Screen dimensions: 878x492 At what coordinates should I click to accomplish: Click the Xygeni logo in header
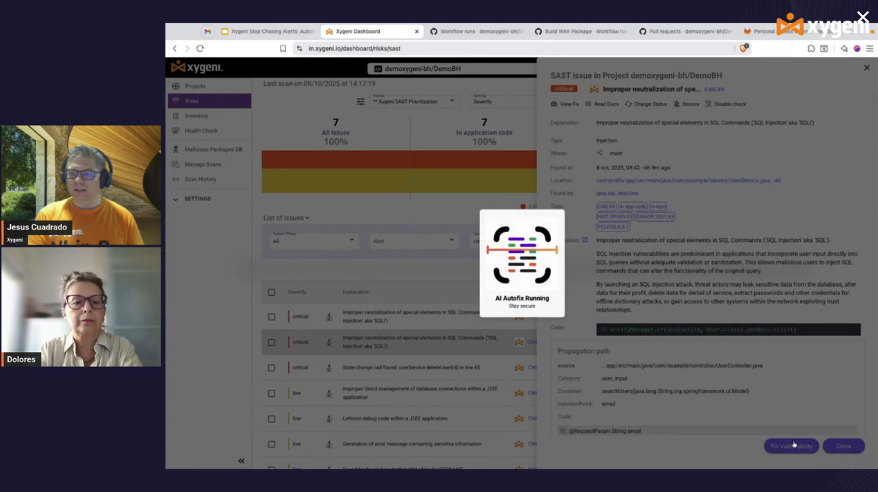[x=197, y=68]
